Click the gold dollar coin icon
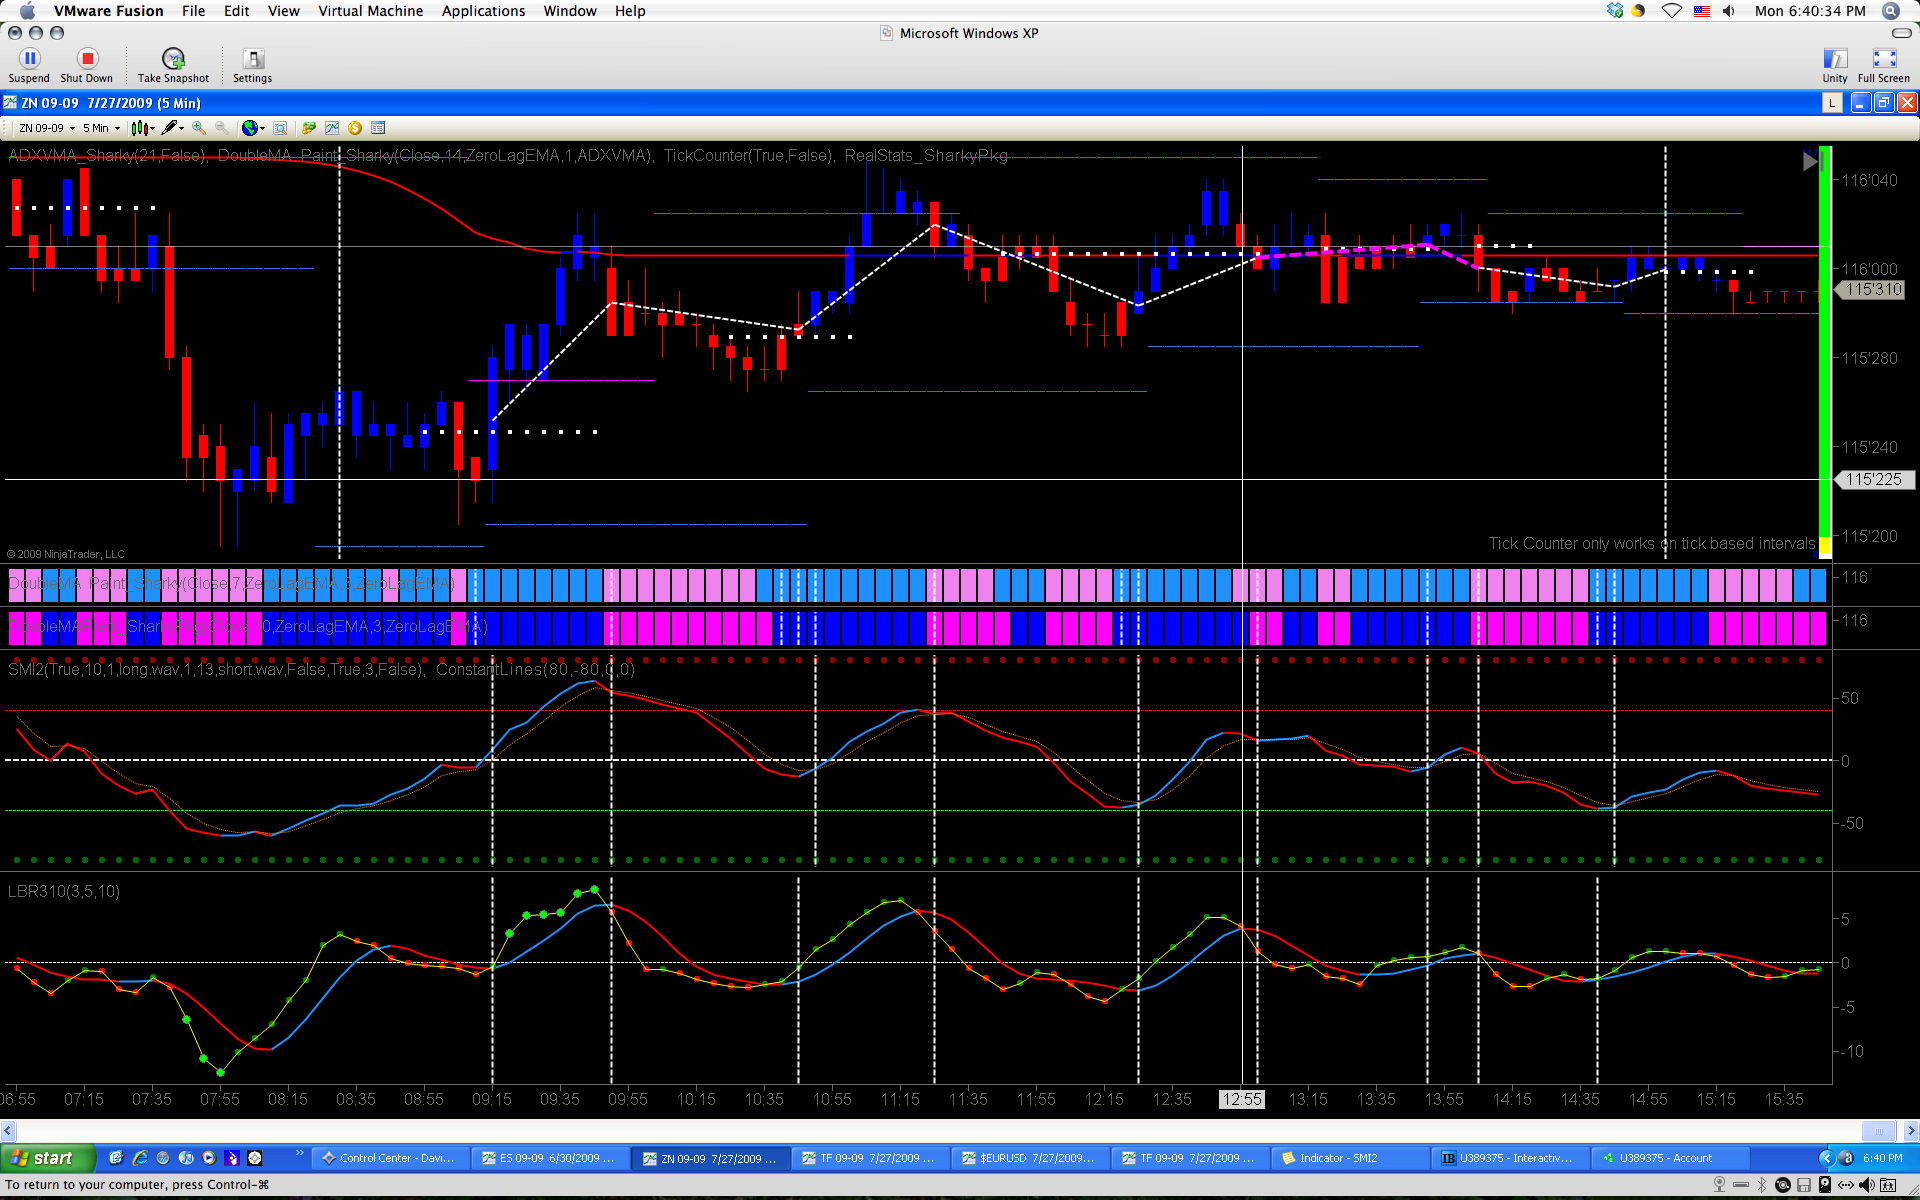 pos(355,128)
